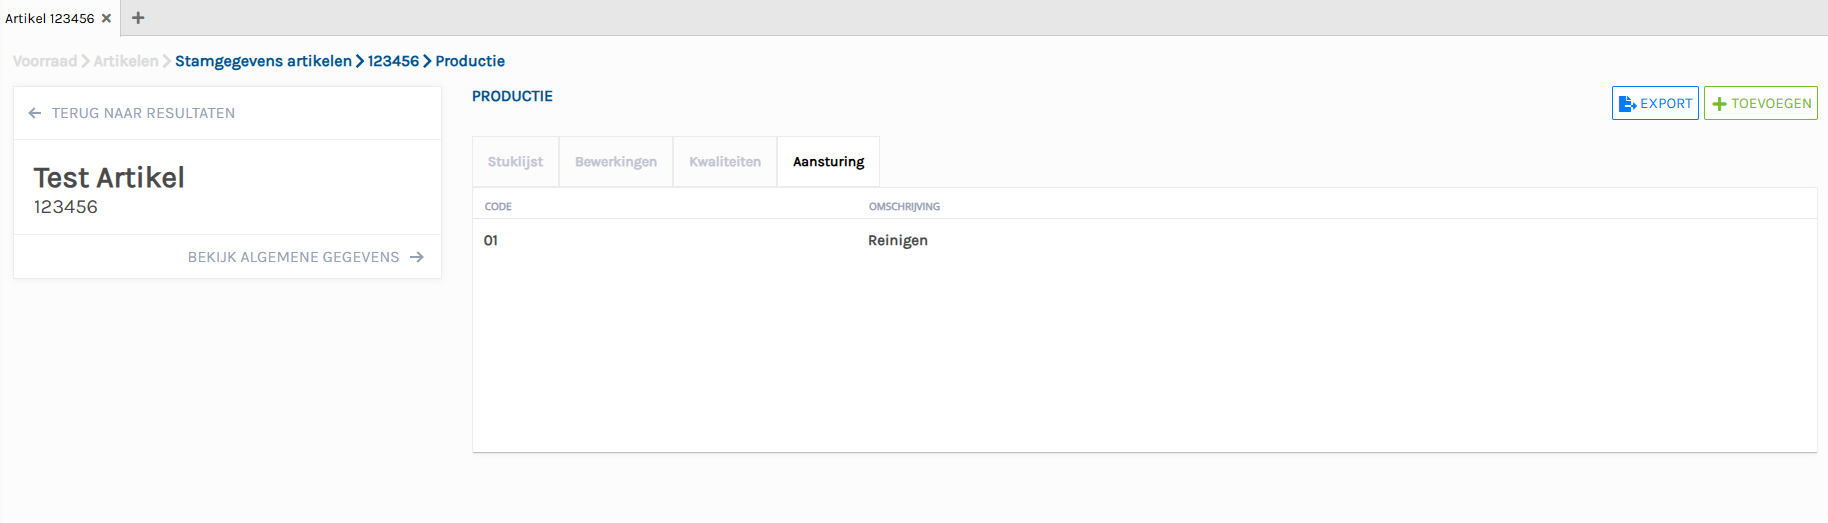The width and height of the screenshot is (1828, 523).
Task: Navigate to Artikelen breadcrumb
Action: pos(126,61)
